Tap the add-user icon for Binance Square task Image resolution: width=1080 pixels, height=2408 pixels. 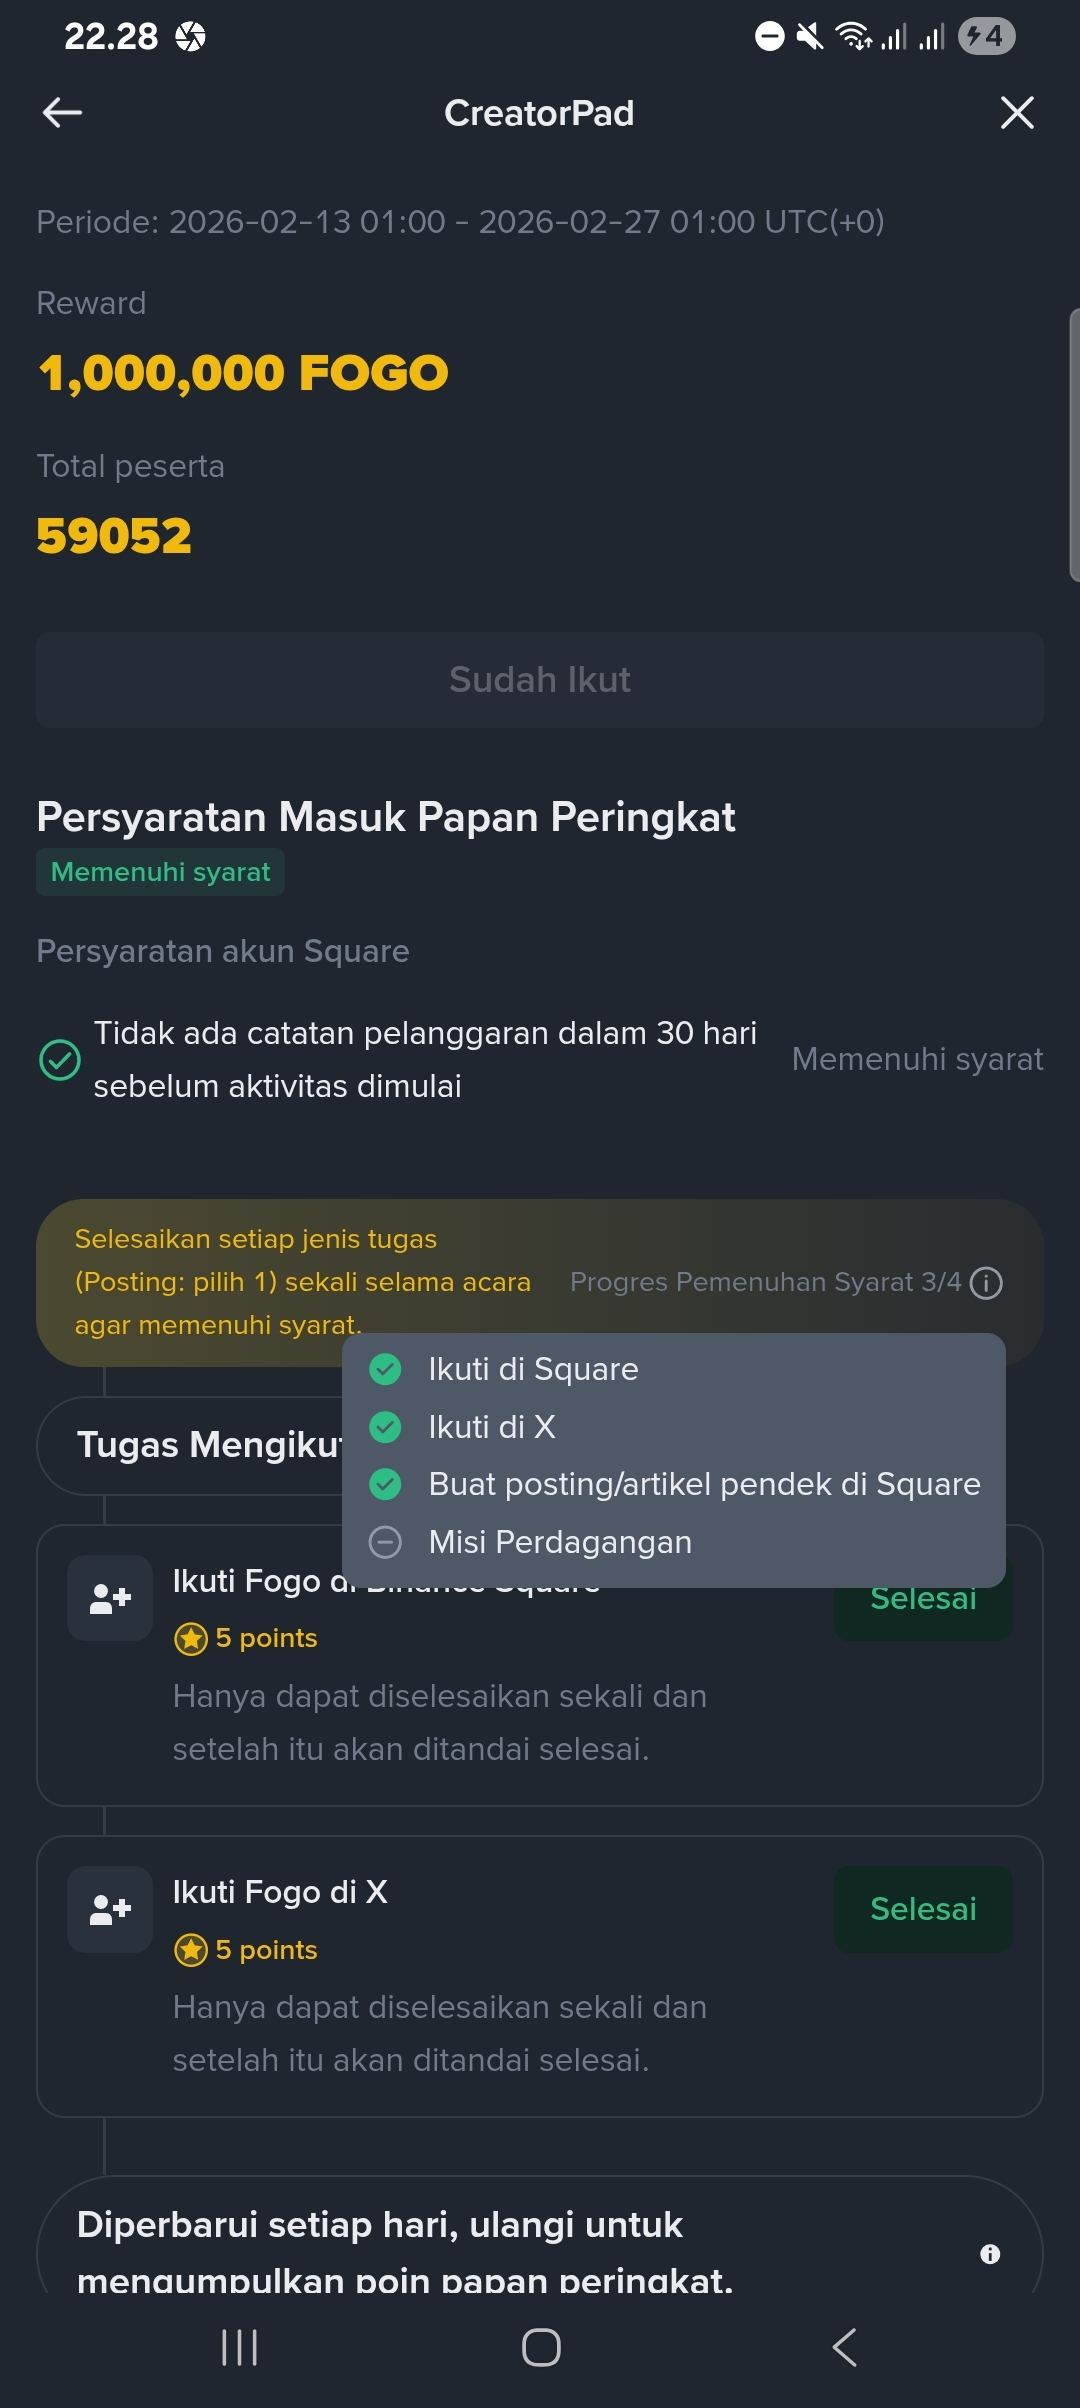click(110, 1598)
